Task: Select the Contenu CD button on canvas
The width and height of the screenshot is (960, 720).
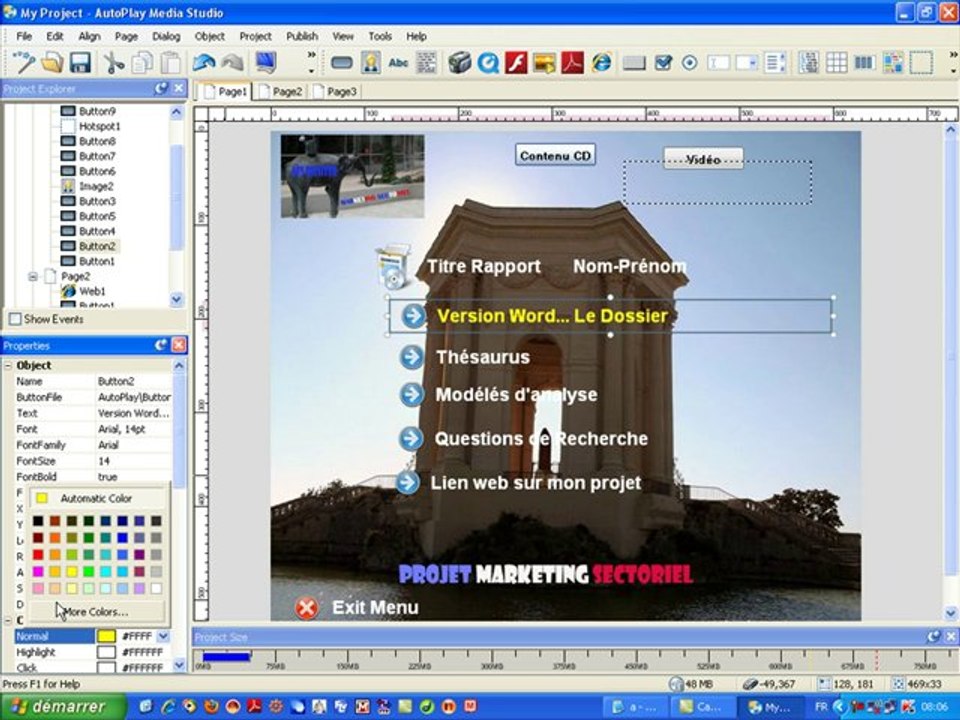Action: click(555, 156)
